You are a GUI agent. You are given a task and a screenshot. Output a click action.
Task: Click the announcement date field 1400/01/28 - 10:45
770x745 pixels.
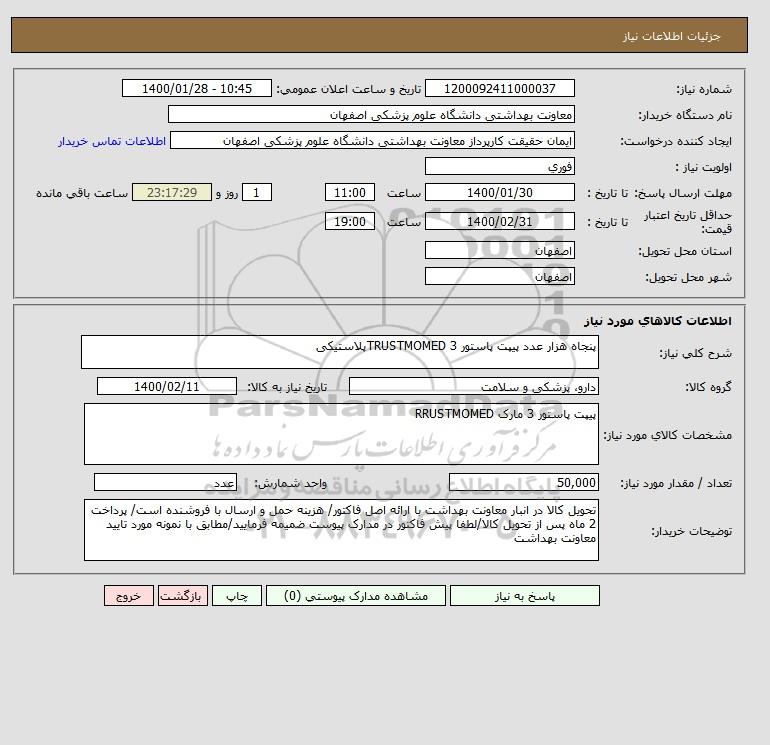pyautogui.click(x=196, y=88)
